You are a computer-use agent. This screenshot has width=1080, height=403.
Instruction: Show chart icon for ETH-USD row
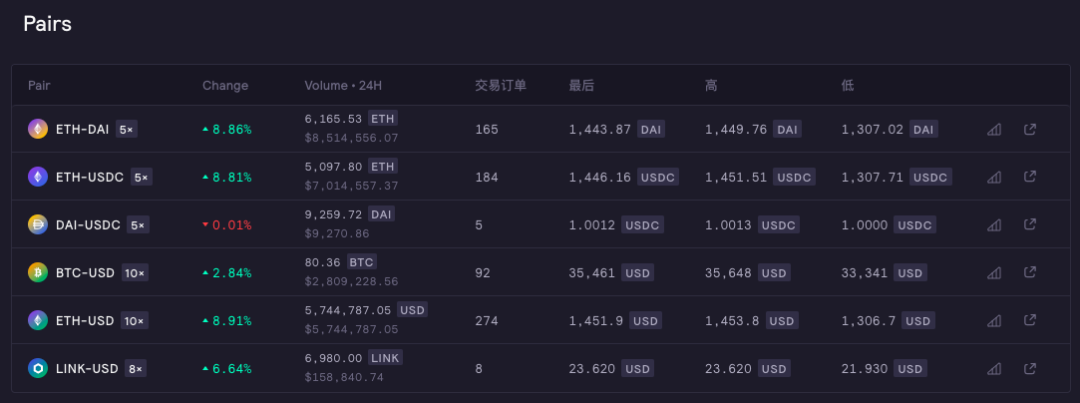click(x=994, y=321)
